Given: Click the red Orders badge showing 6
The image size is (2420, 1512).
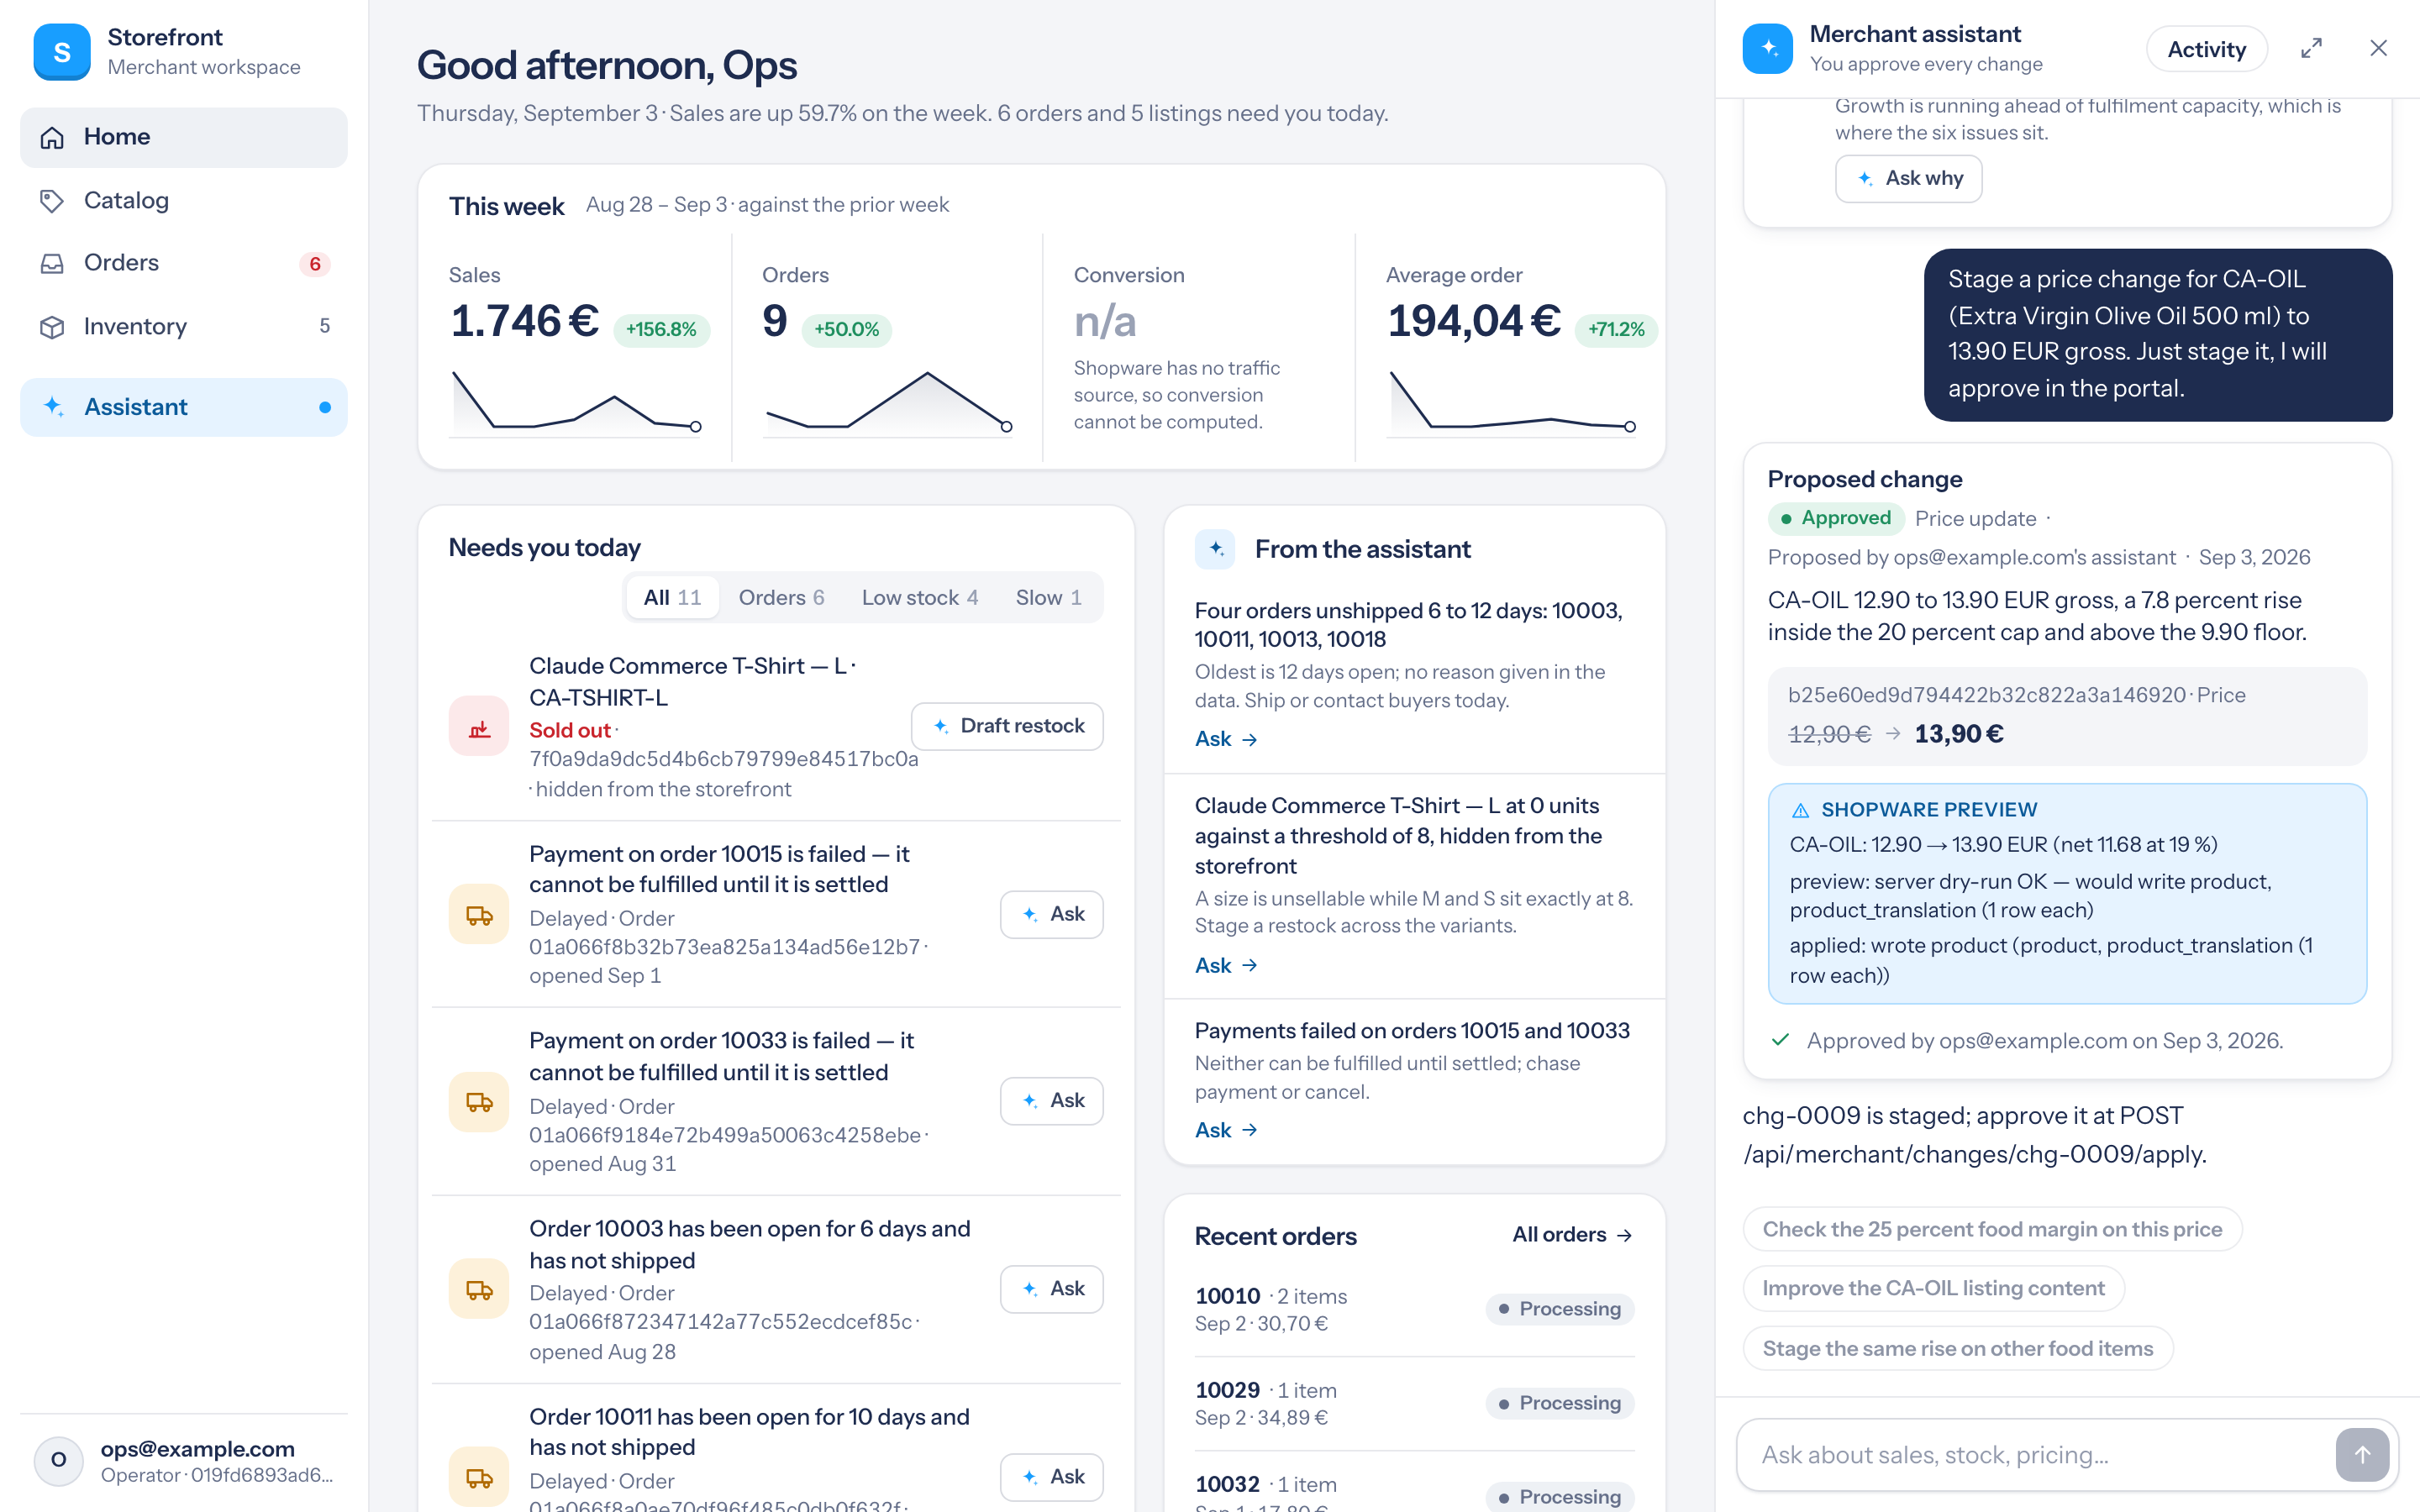Looking at the screenshot, I should pyautogui.click(x=315, y=264).
